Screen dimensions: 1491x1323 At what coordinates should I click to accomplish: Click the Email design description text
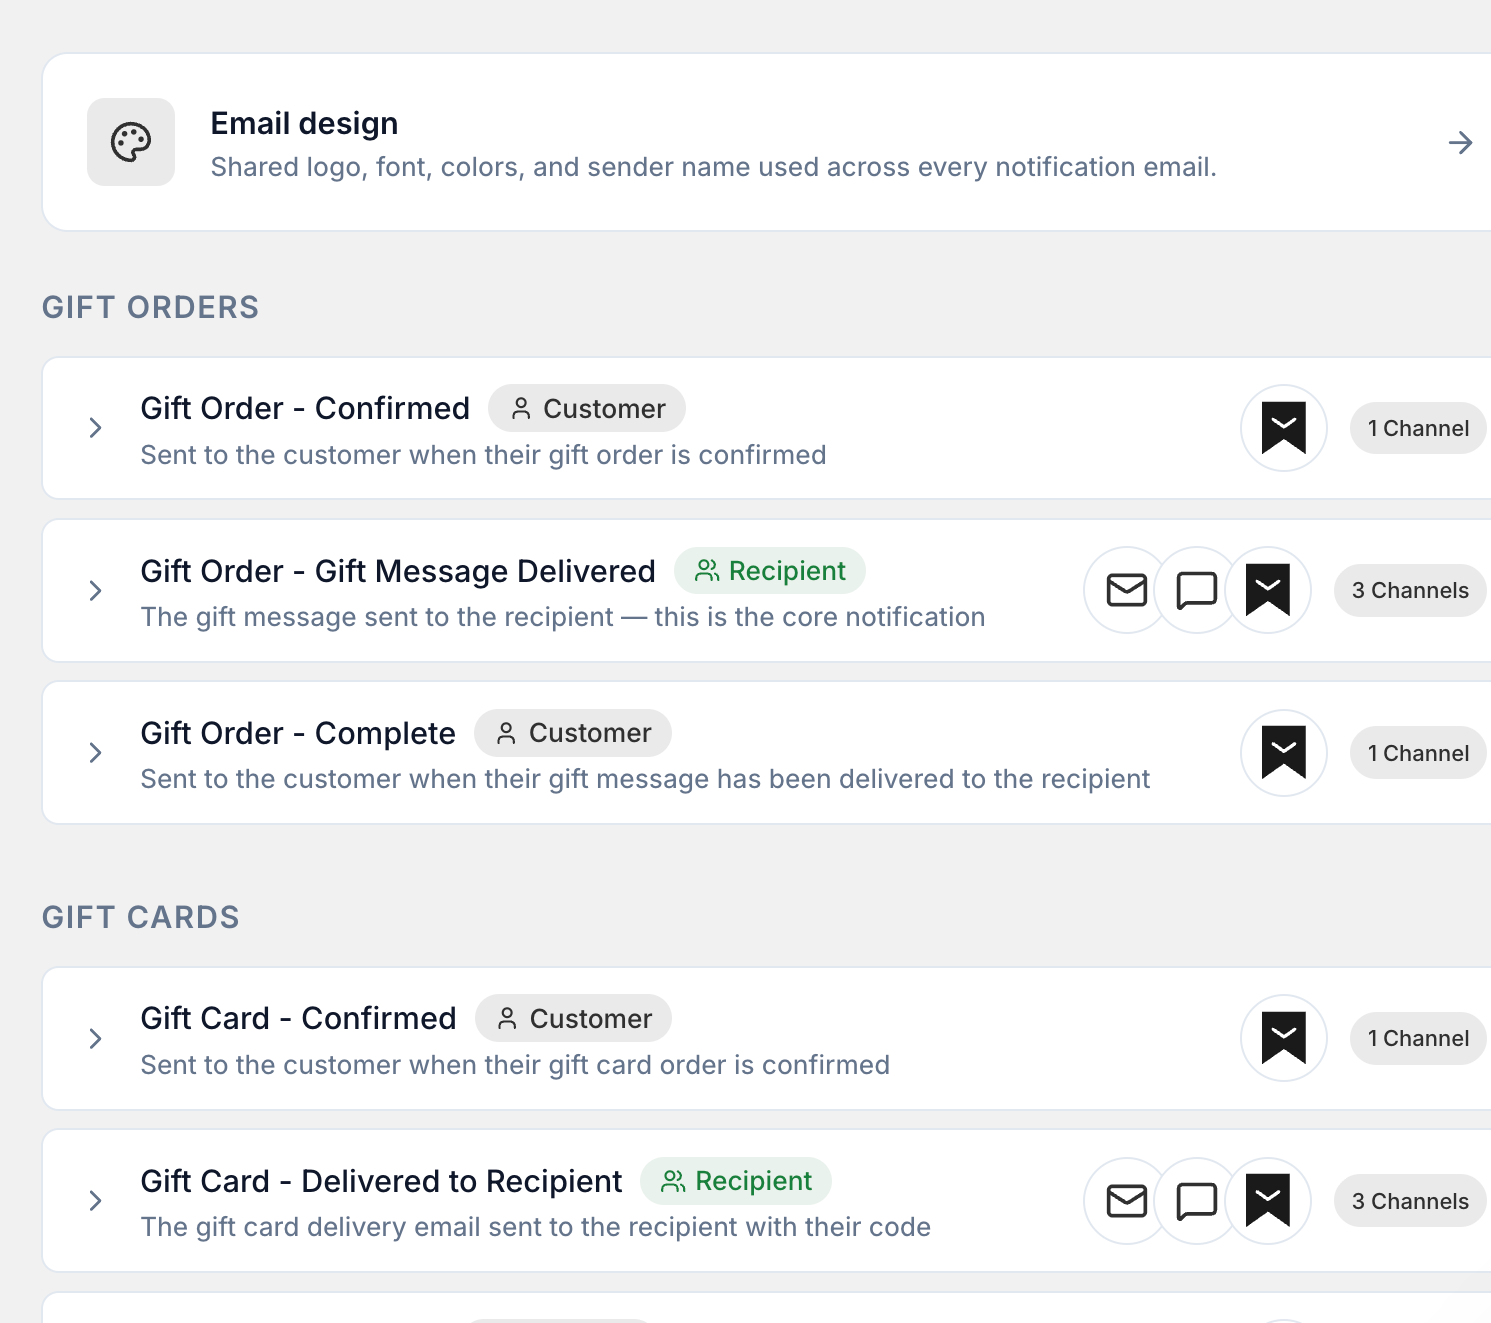[713, 167]
